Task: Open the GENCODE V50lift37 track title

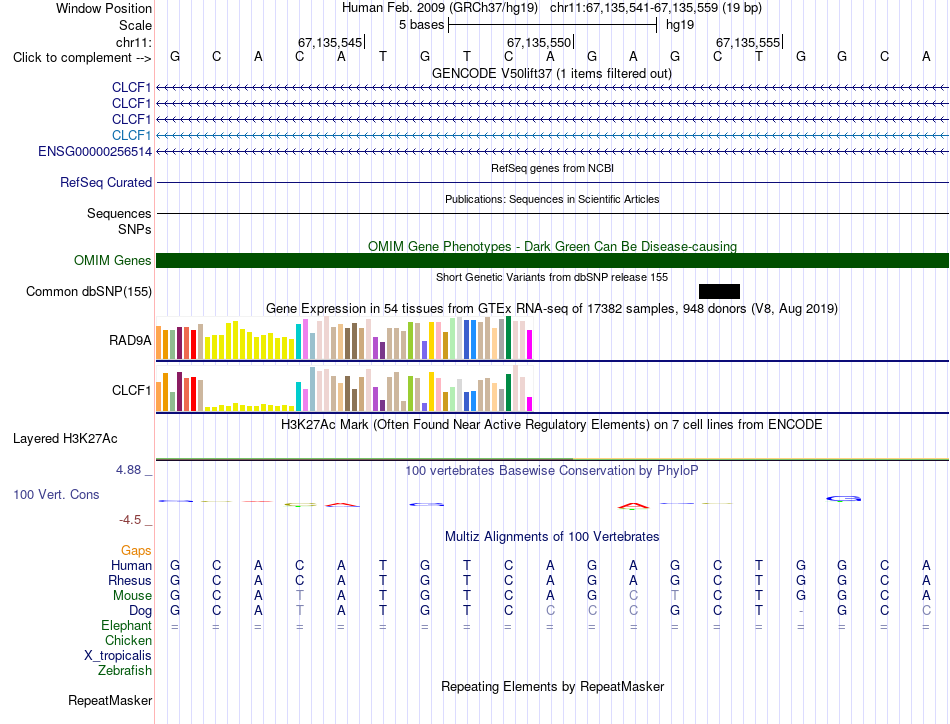Action: pyautogui.click(x=552, y=73)
